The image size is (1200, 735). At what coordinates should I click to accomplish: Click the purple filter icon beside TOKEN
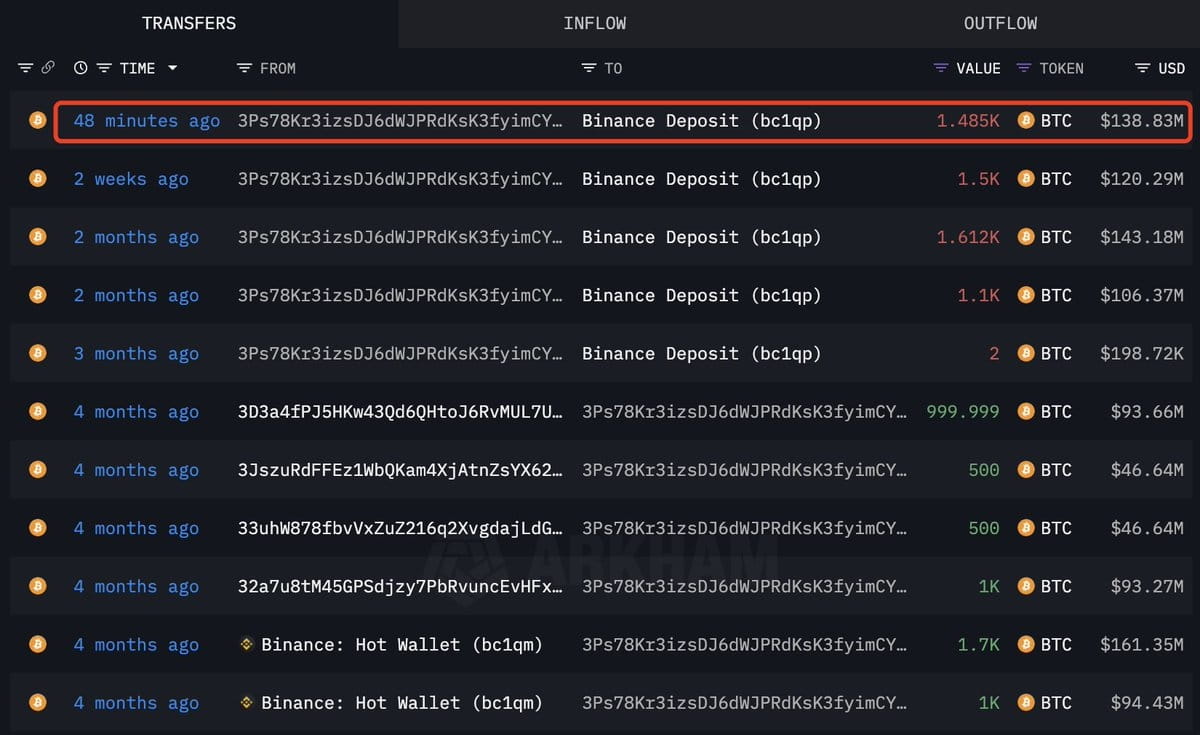point(1024,68)
